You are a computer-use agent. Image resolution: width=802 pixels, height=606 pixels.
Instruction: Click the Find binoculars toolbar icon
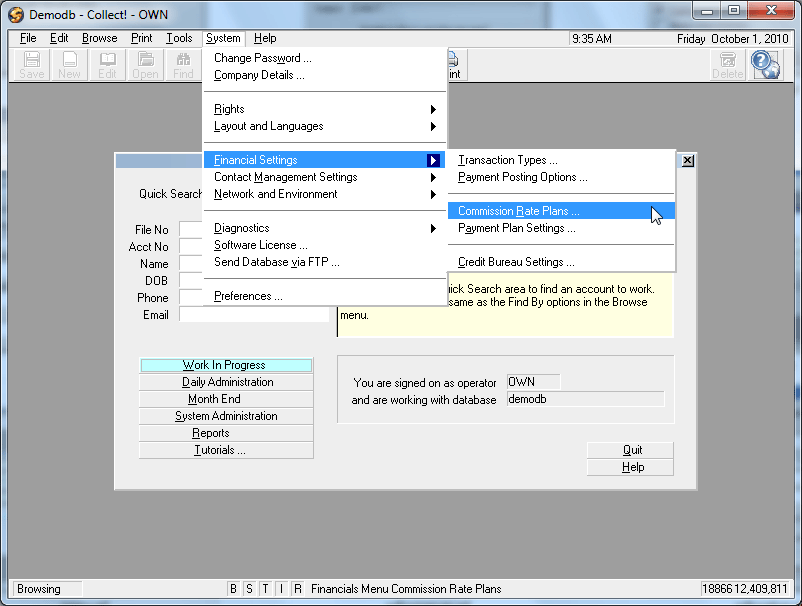point(183,65)
